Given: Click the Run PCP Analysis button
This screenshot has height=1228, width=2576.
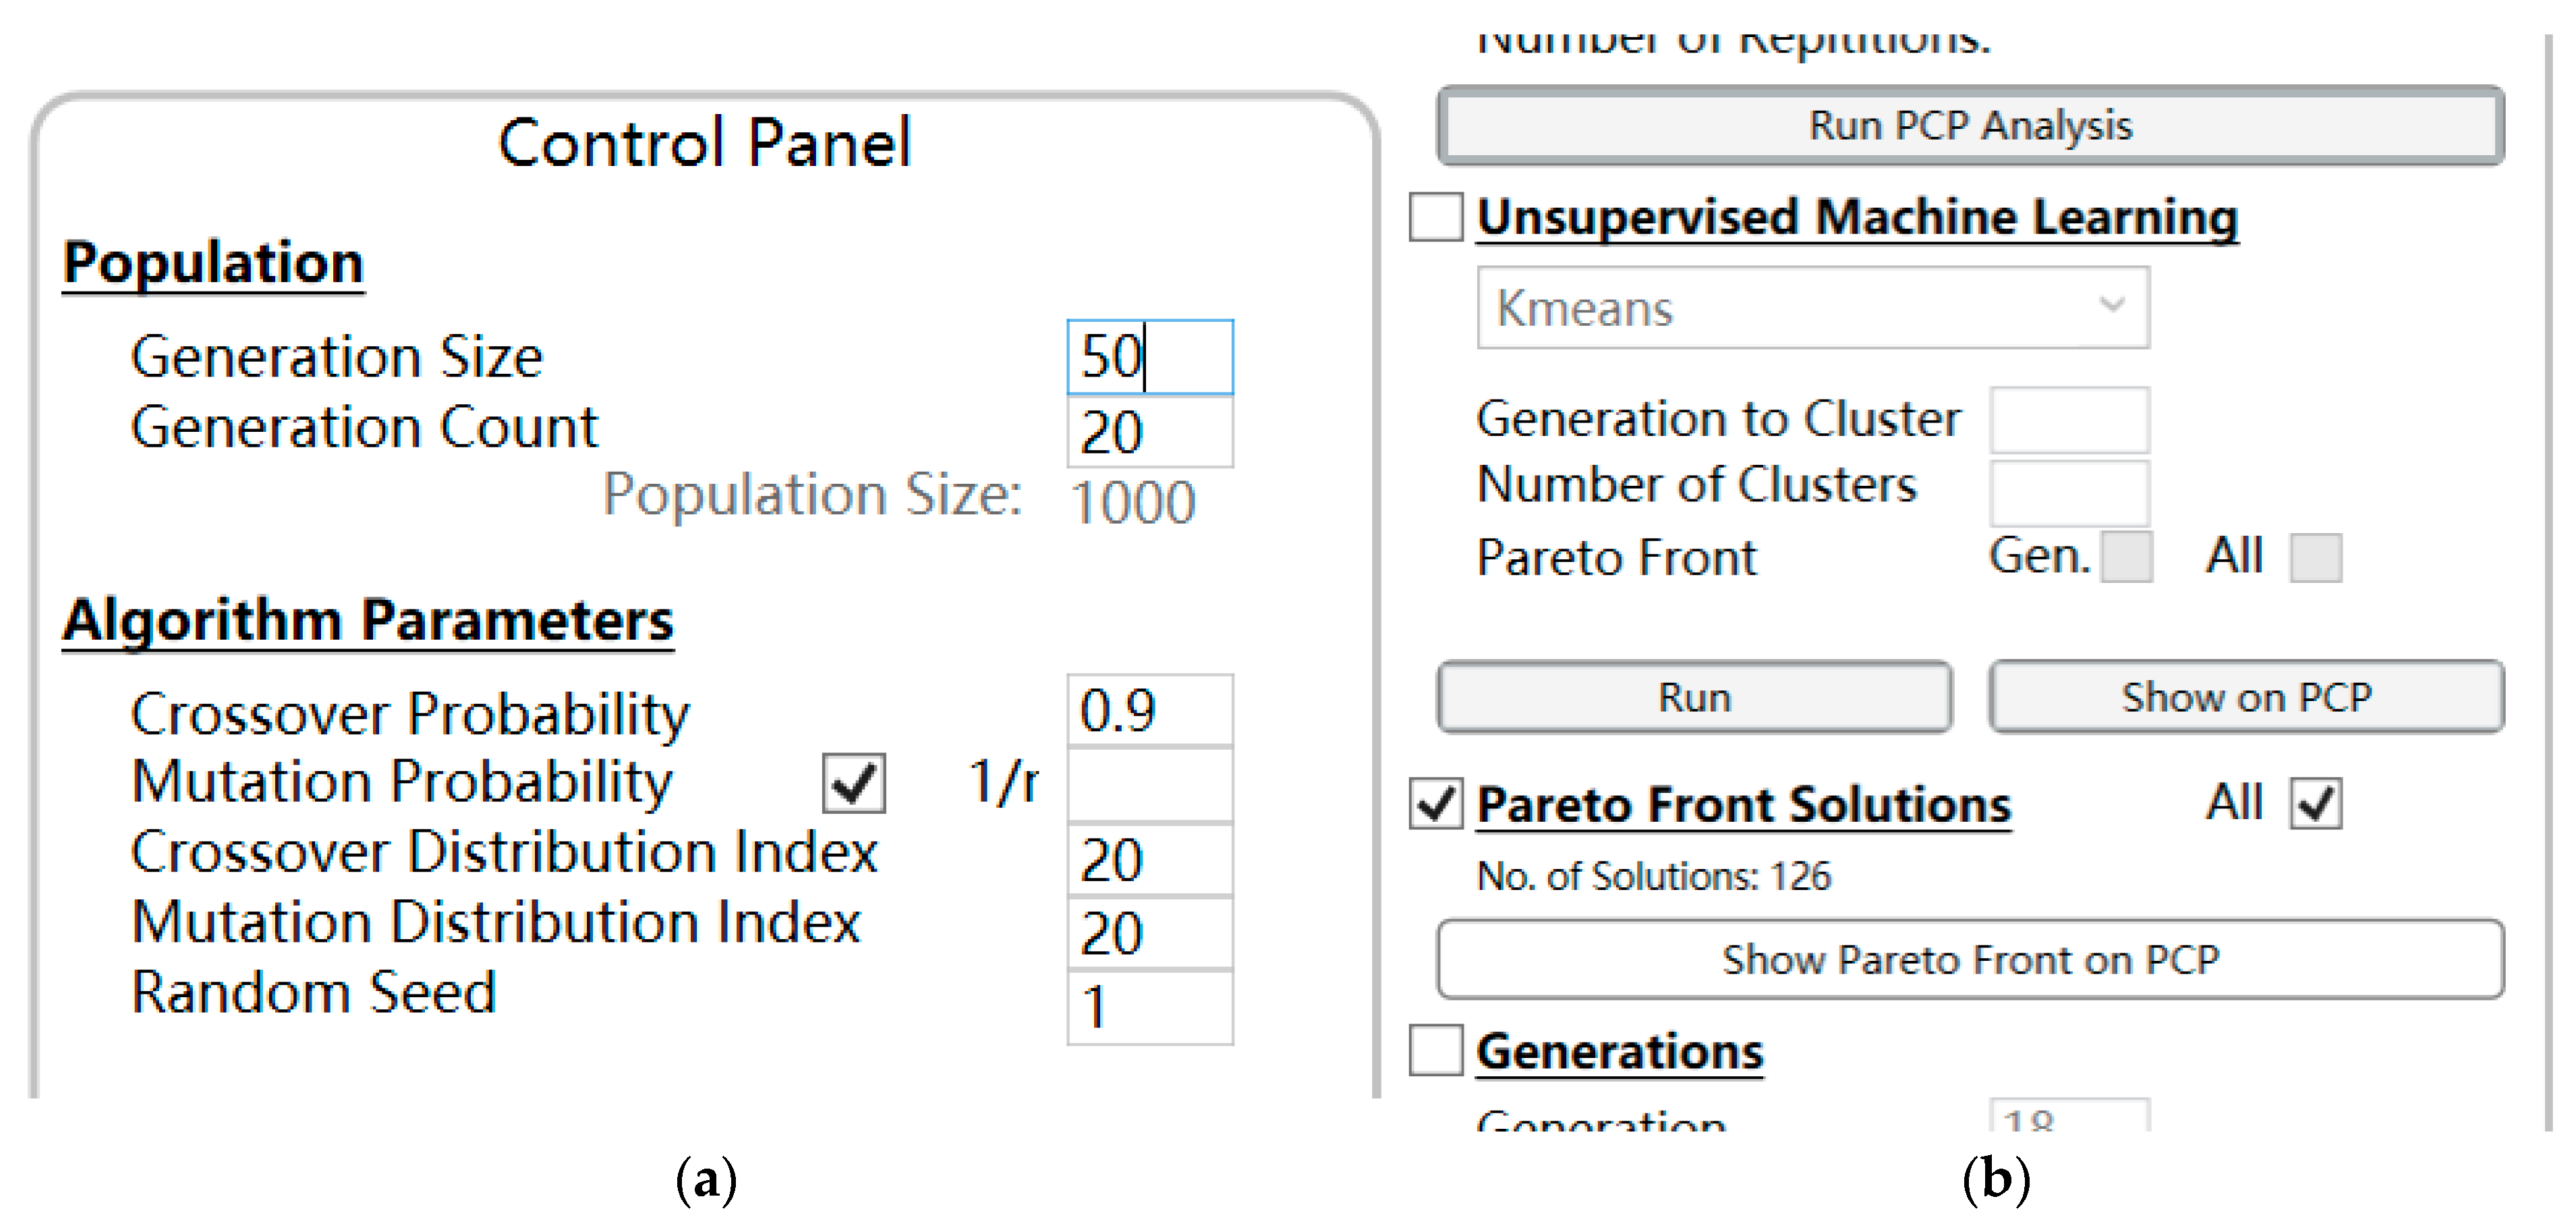Looking at the screenshot, I should [x=1970, y=126].
